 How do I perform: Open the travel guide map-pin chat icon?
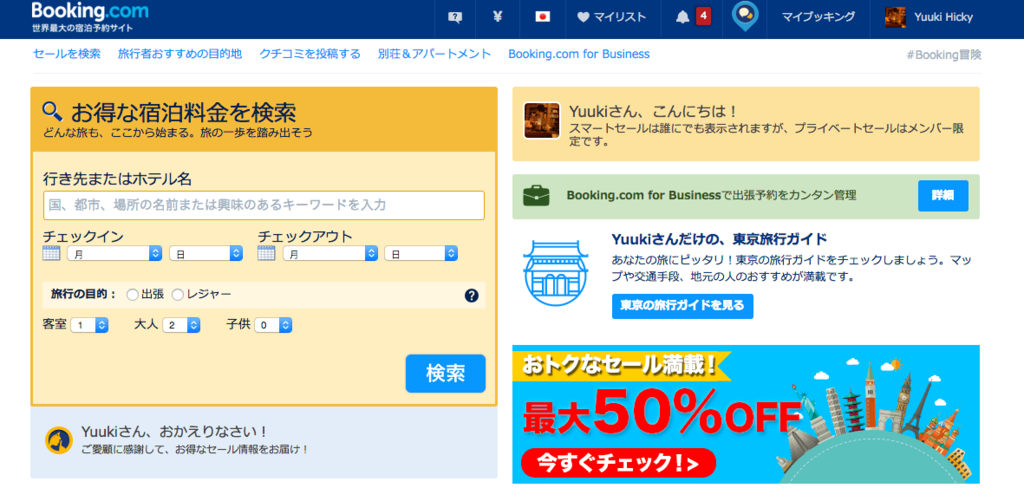pos(744,16)
